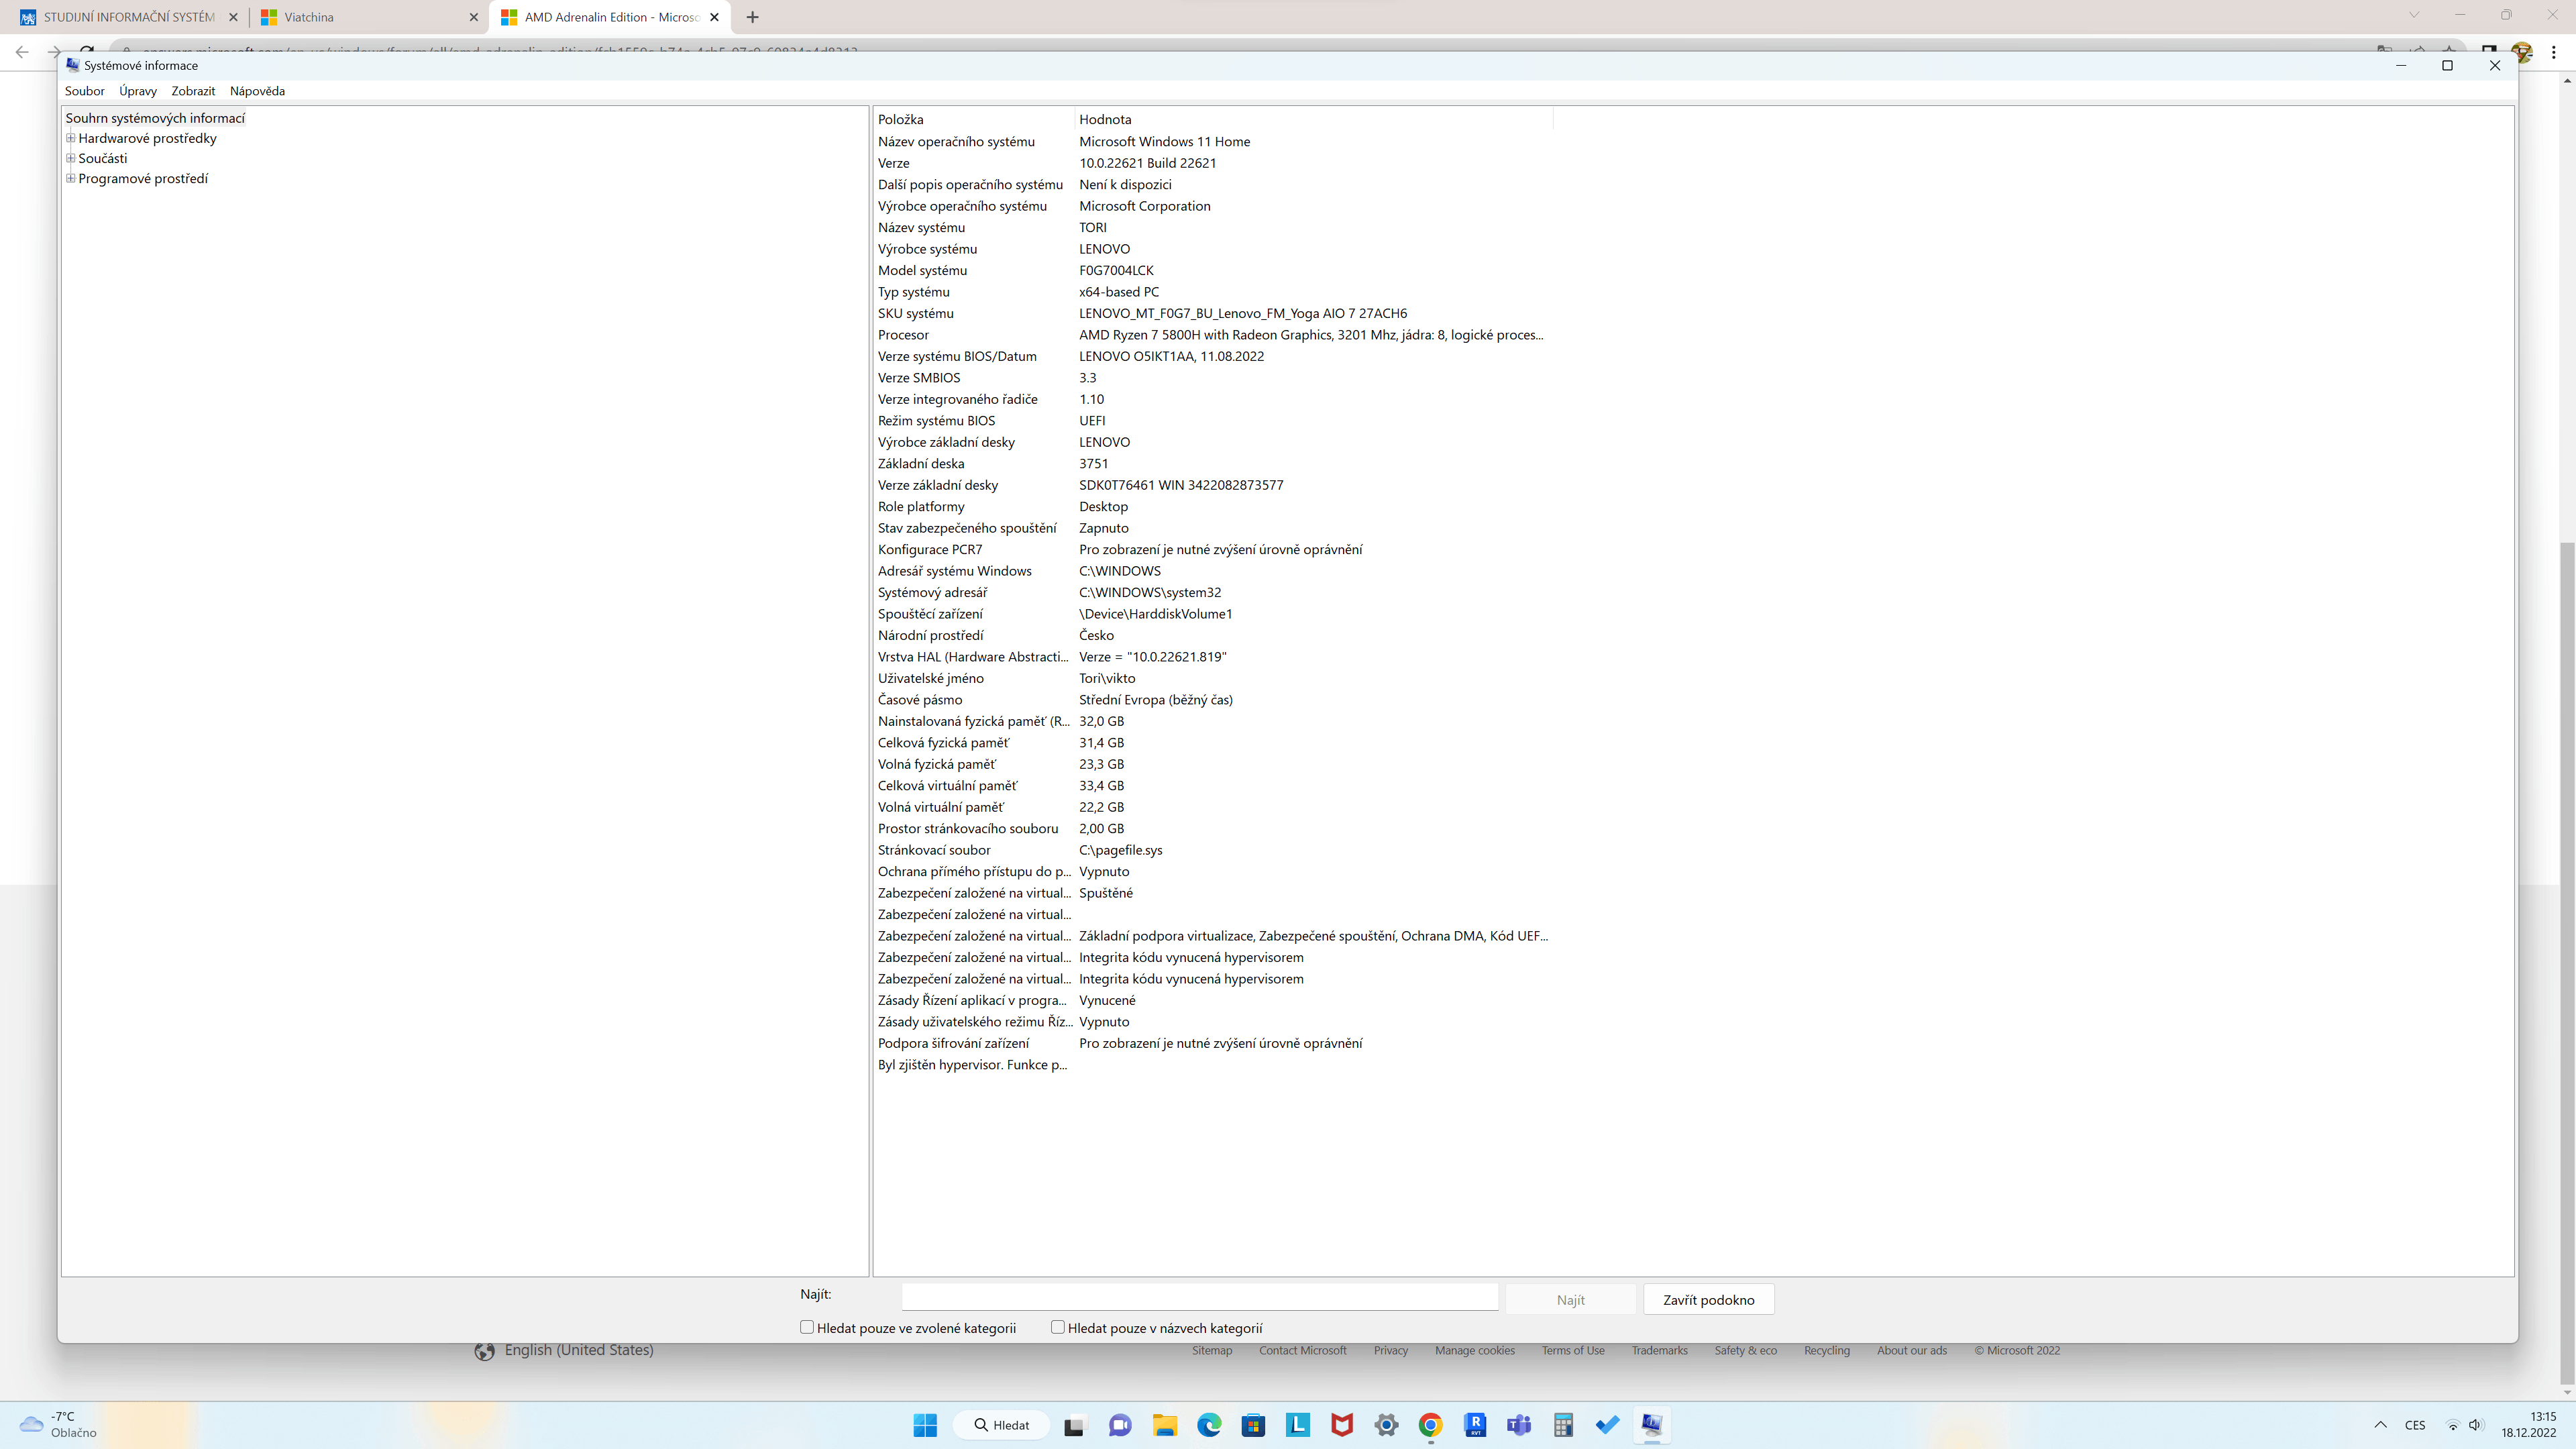Tick Hledat pouze ve zvolené kategorii checkbox
The image size is (2576, 1449).
(807, 1327)
